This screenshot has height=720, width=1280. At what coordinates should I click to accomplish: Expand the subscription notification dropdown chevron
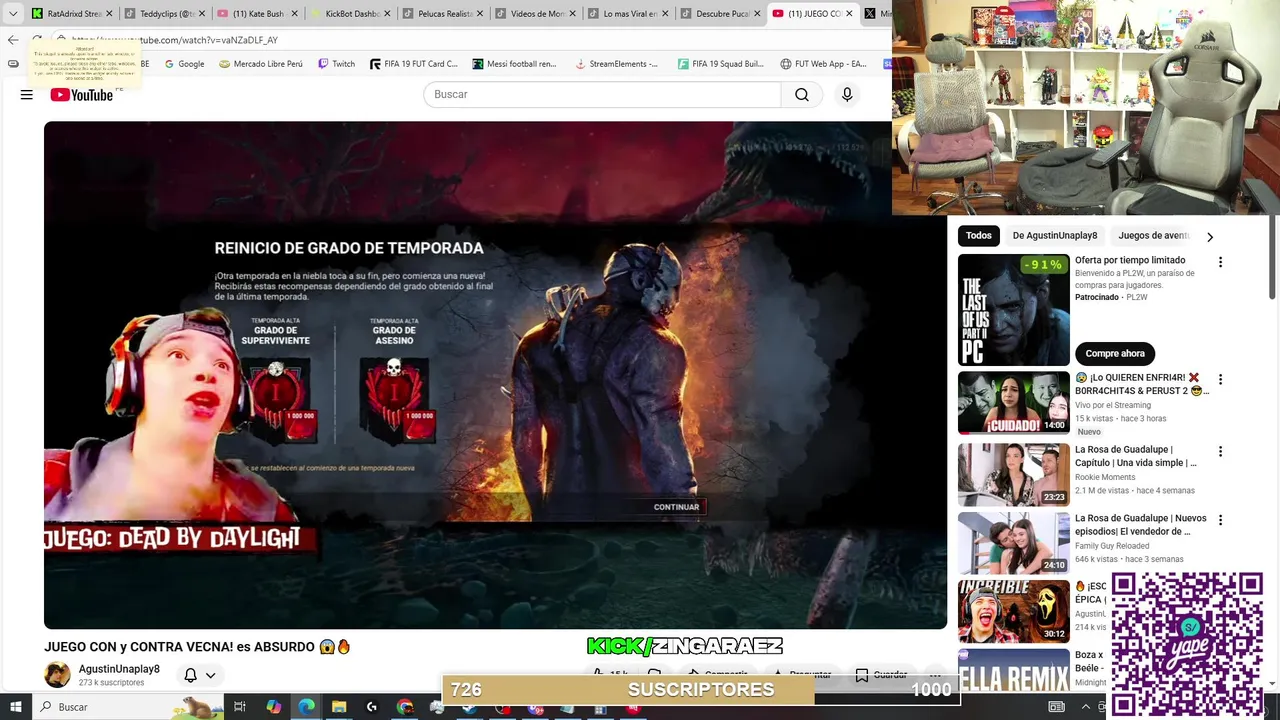coord(211,675)
